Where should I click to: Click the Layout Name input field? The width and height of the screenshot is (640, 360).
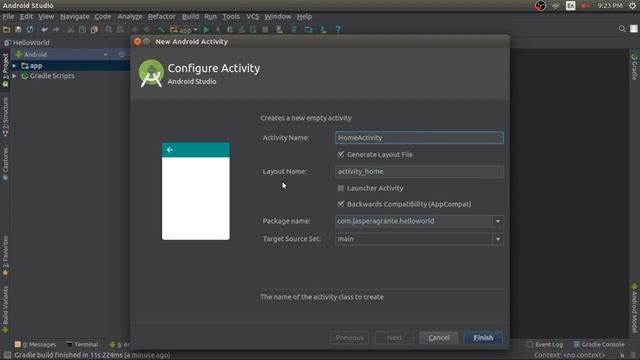[419, 171]
